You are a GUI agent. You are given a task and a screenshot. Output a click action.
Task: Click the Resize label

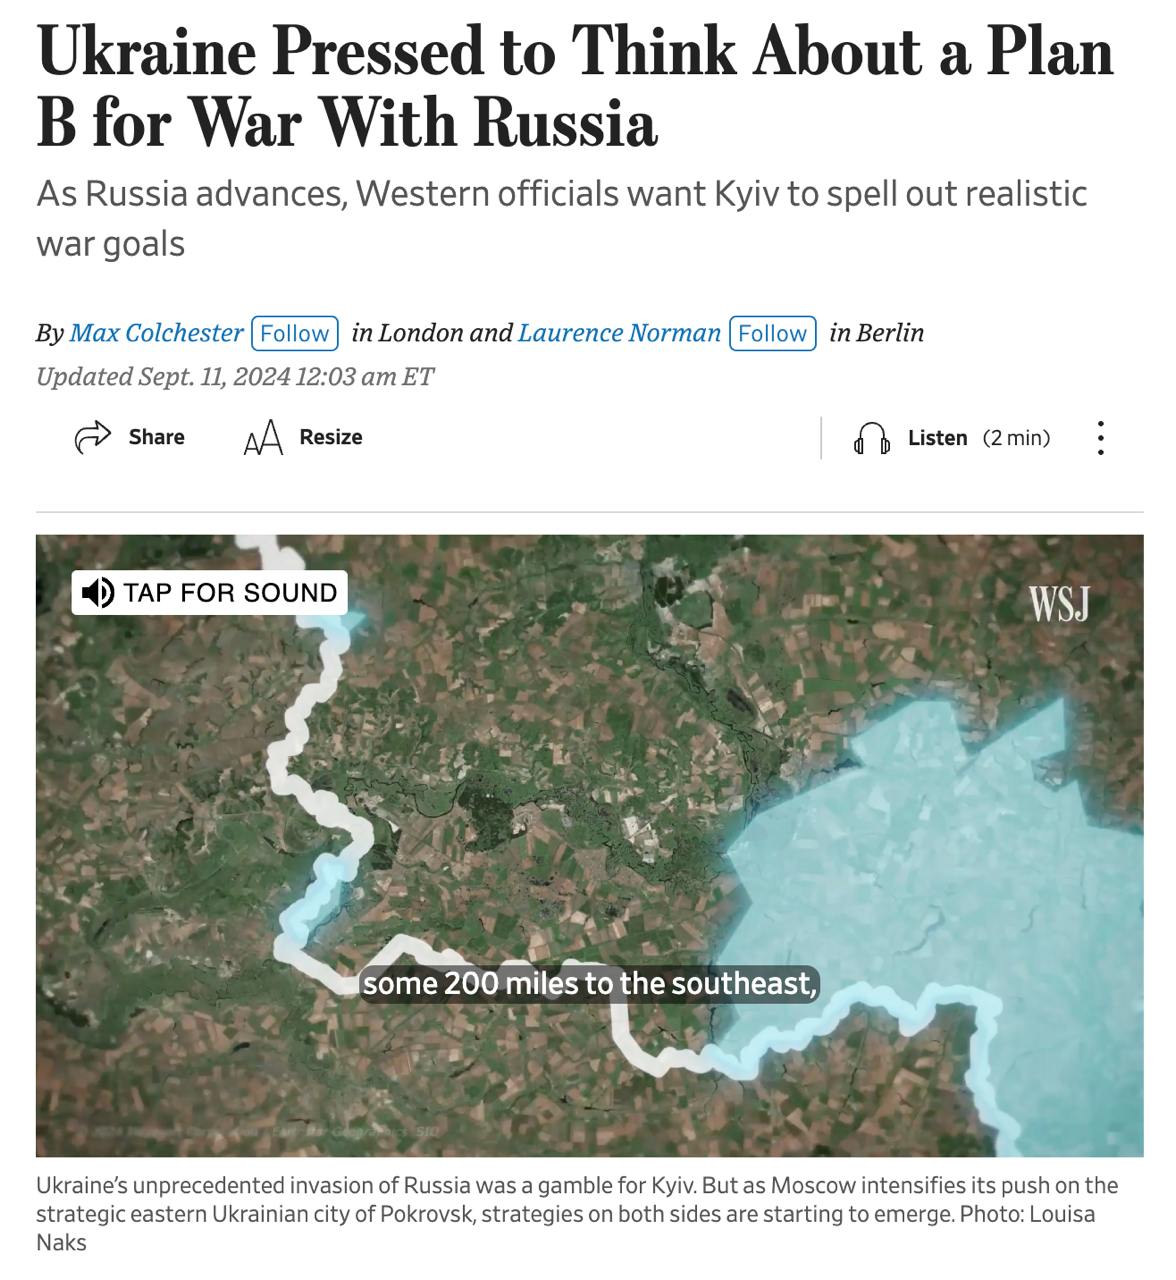pos(331,437)
